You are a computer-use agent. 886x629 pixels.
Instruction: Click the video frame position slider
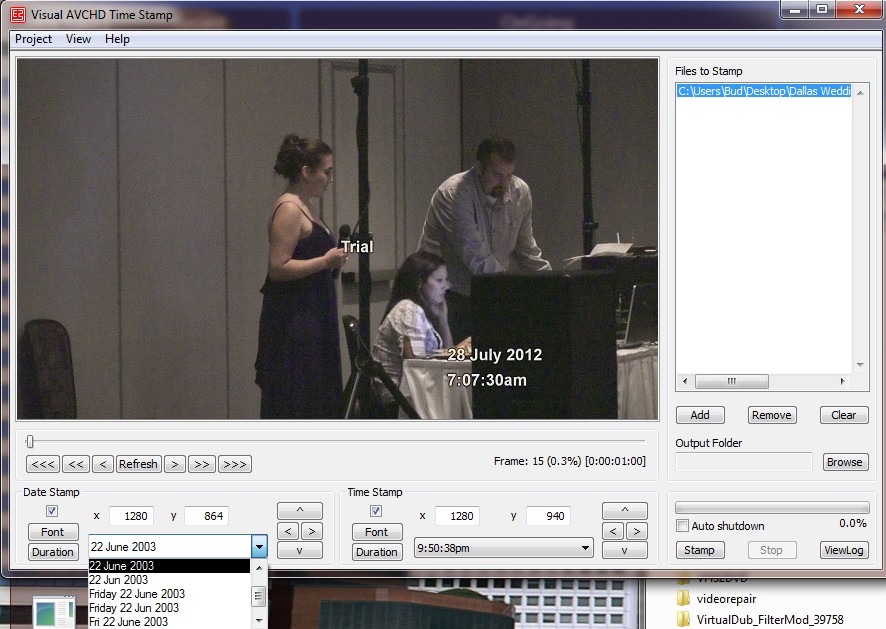30,441
